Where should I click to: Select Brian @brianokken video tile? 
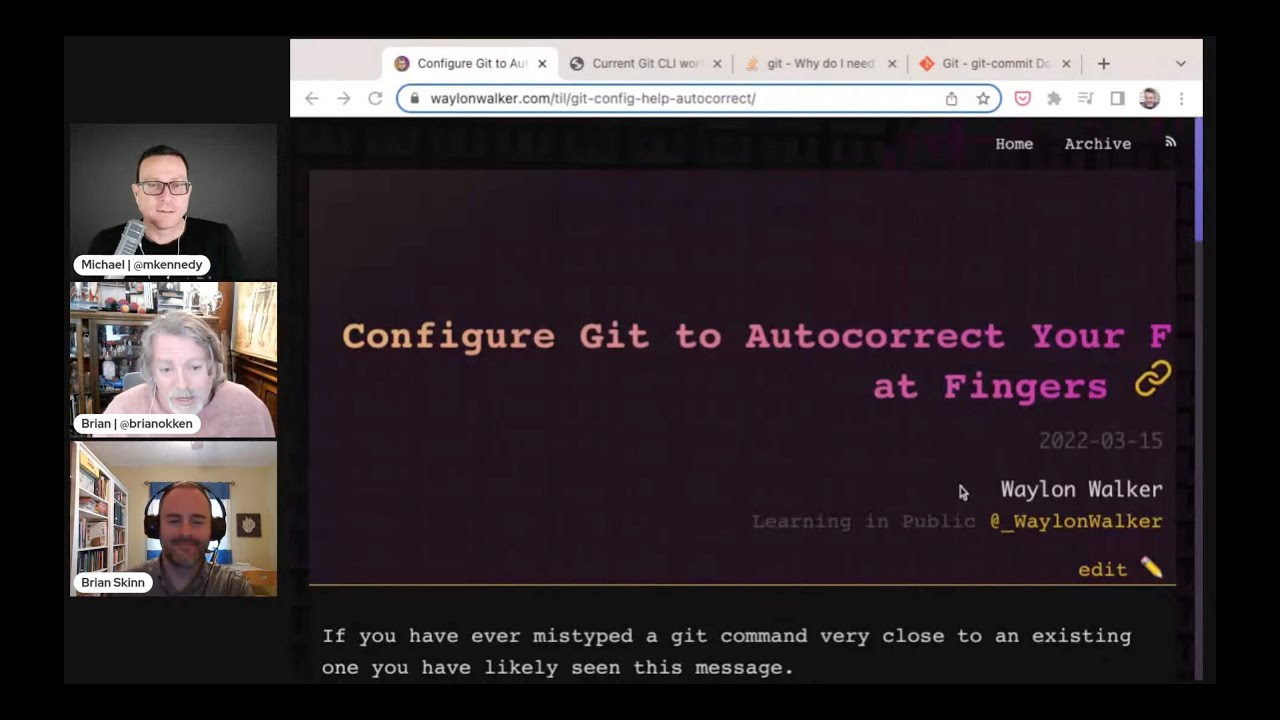173,360
